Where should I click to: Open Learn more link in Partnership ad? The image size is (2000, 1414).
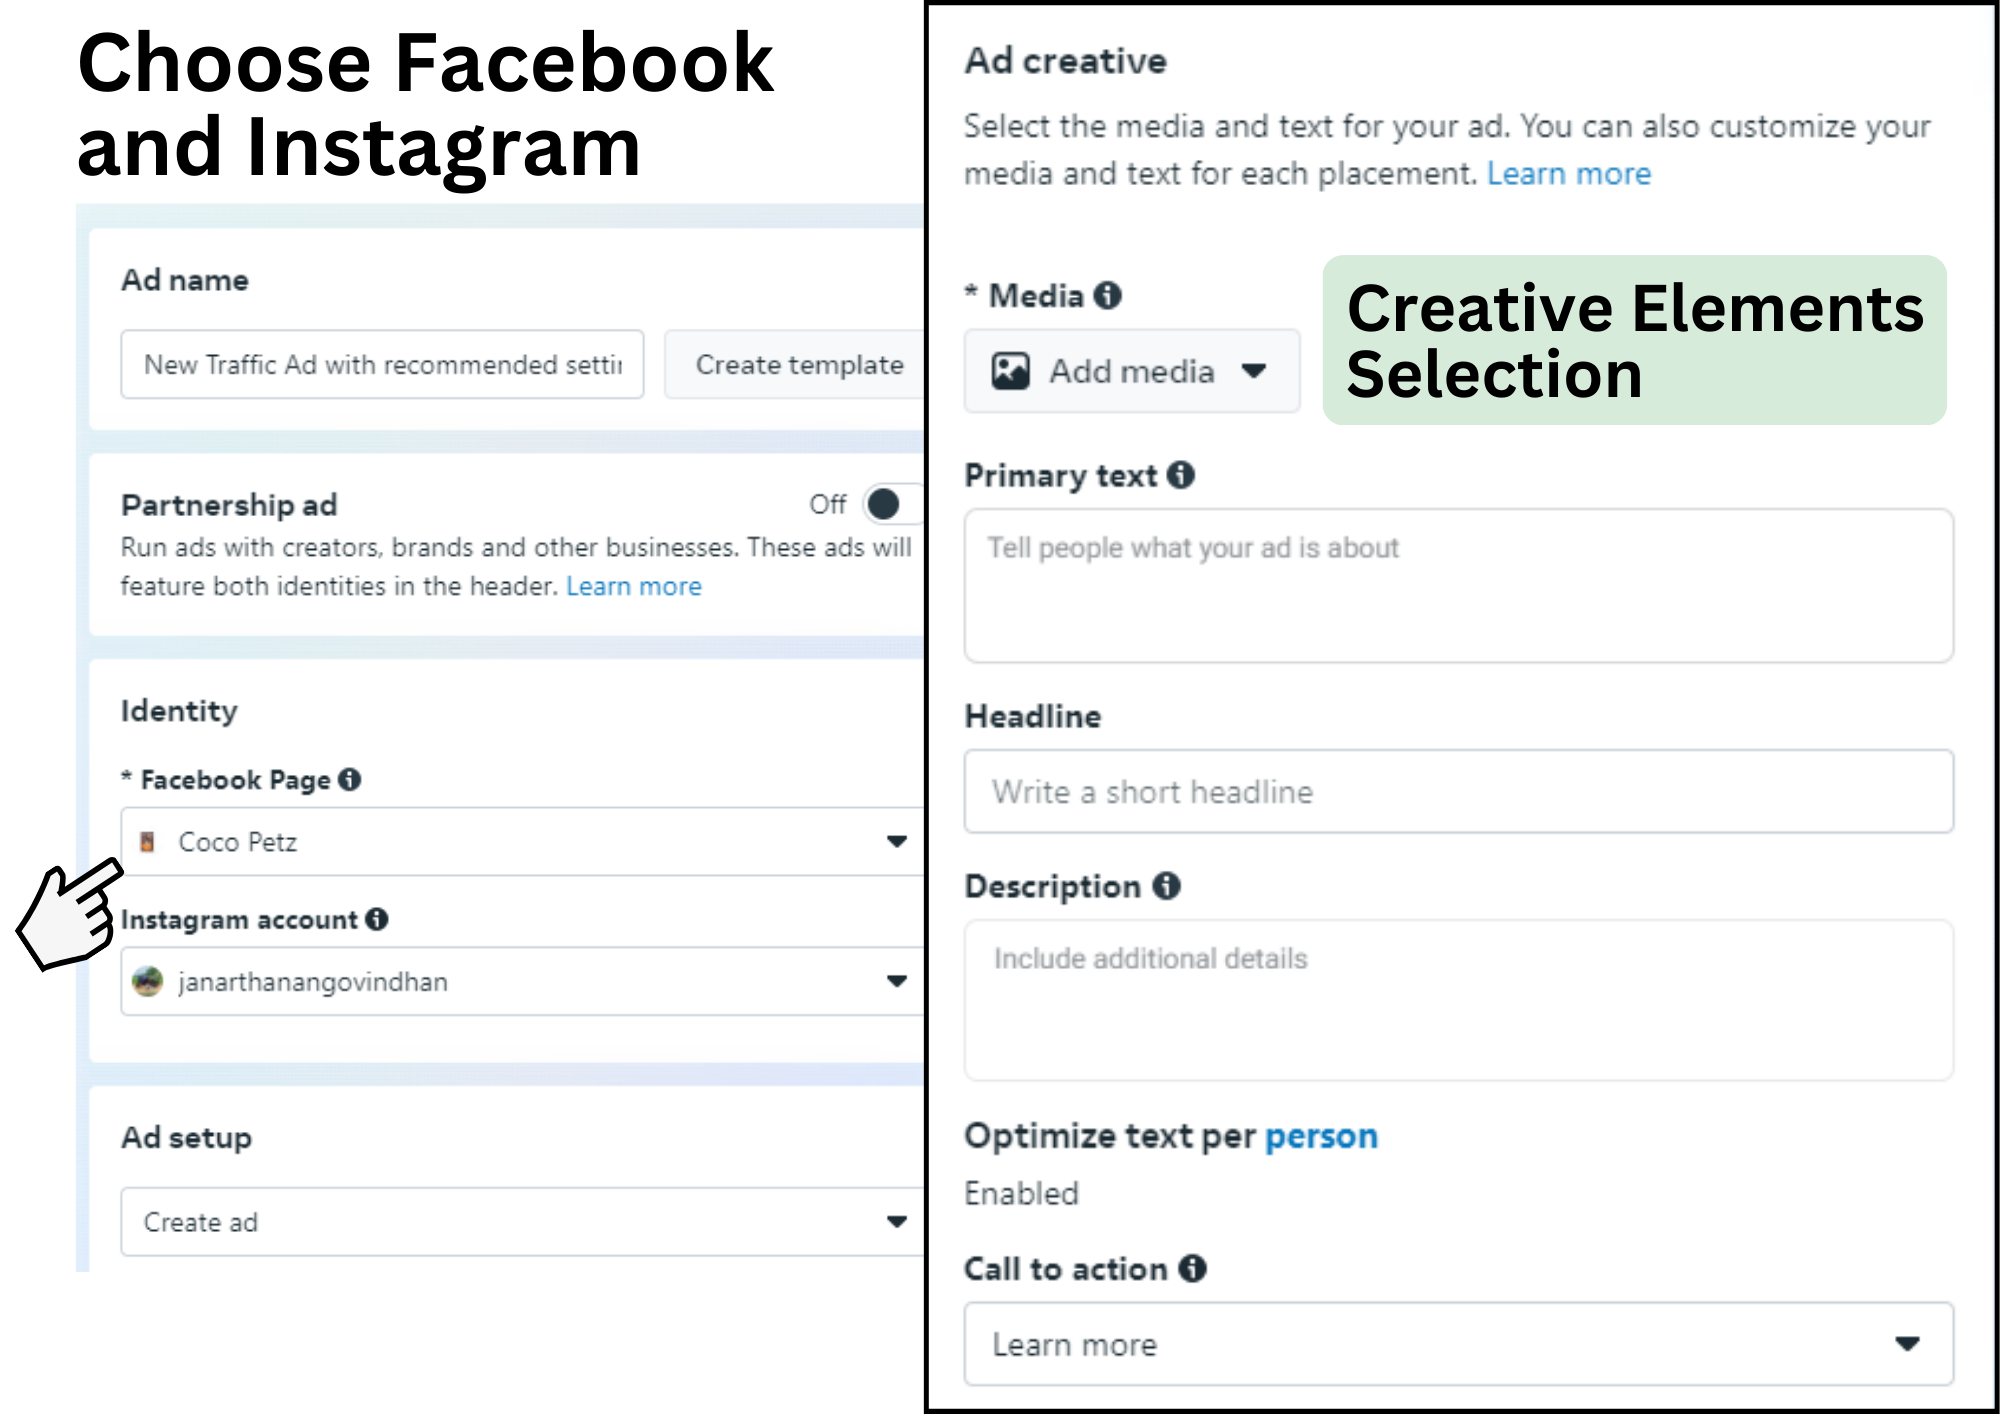pyautogui.click(x=634, y=586)
